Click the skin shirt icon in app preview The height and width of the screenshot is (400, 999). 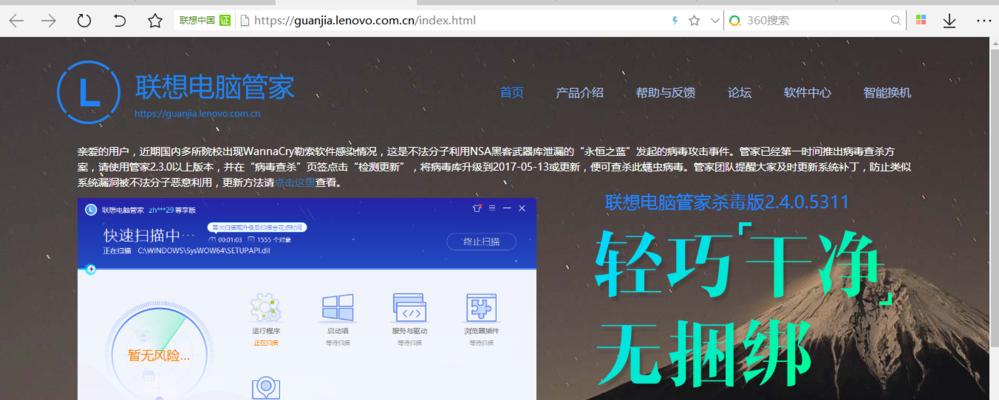pos(477,208)
